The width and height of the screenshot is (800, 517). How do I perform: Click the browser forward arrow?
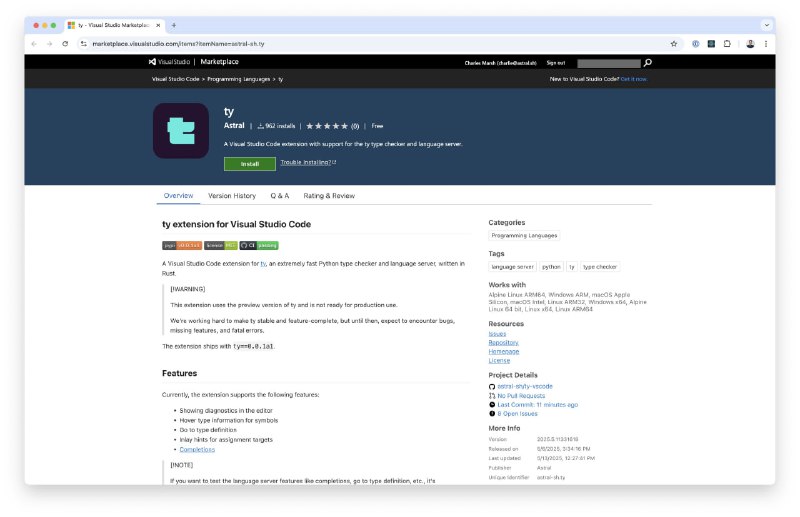point(49,44)
